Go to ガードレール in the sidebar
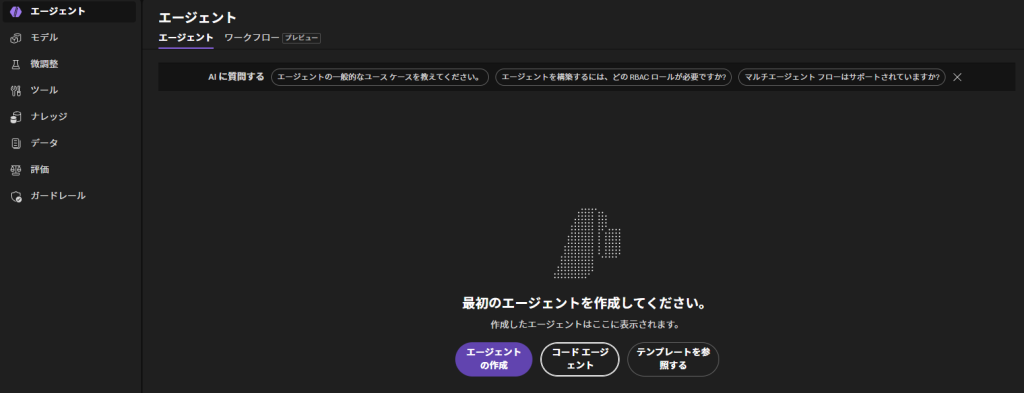 pyautogui.click(x=58, y=196)
